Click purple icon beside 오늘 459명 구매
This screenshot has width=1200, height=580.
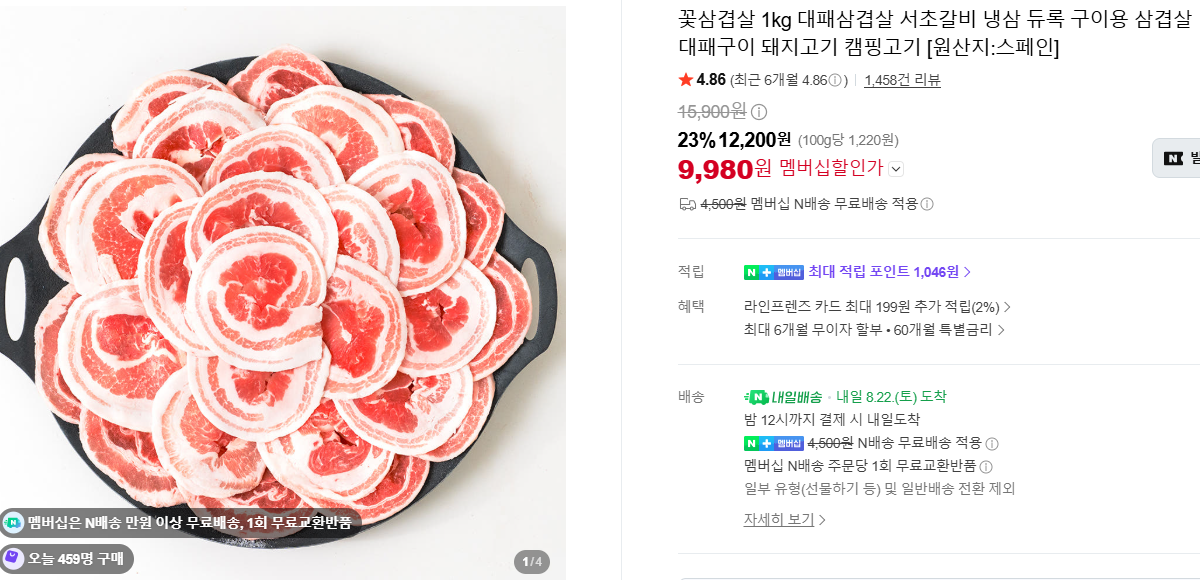point(13,558)
